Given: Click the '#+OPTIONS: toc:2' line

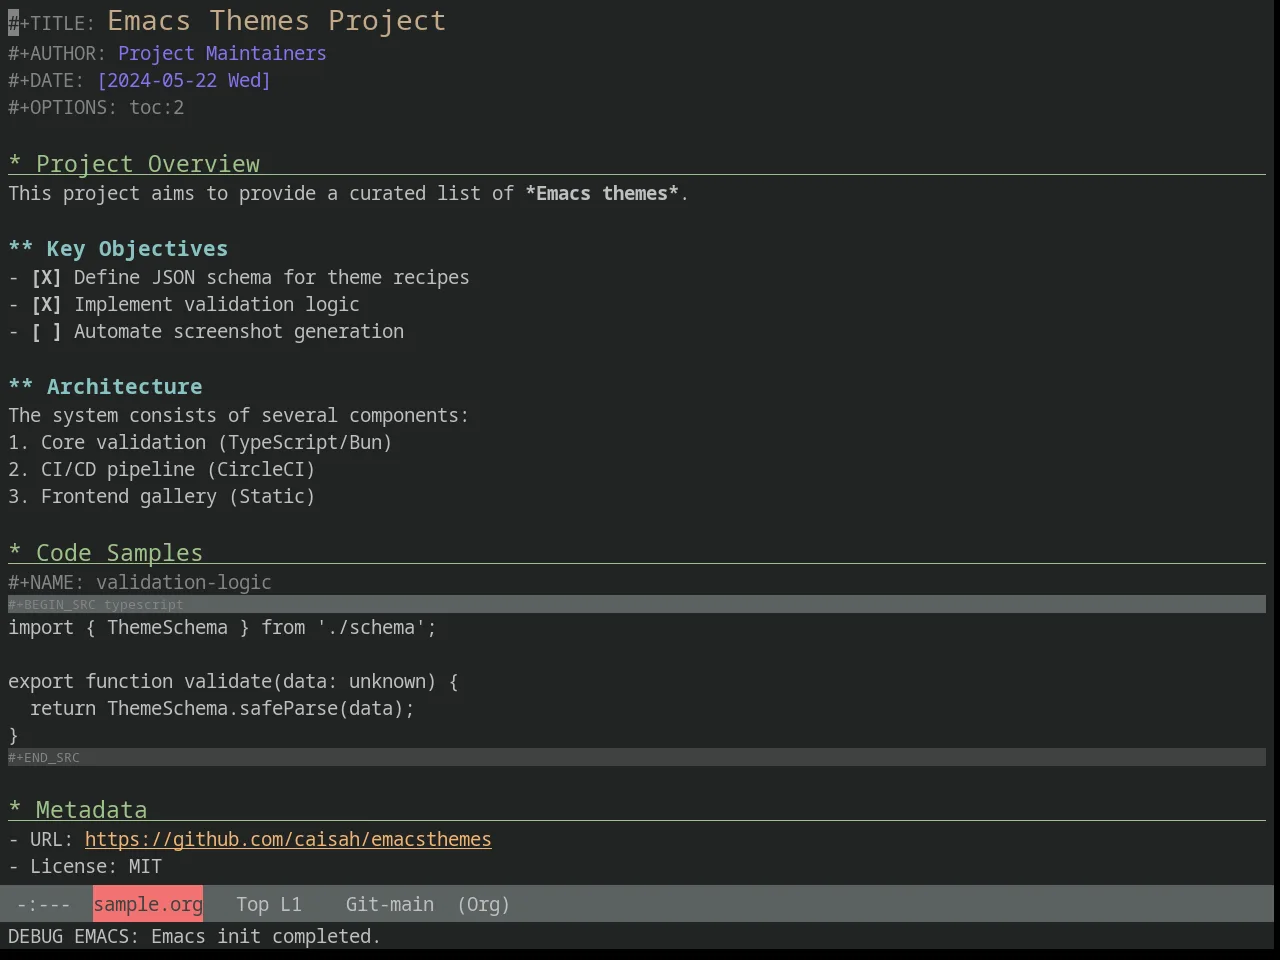Looking at the screenshot, I should (96, 108).
